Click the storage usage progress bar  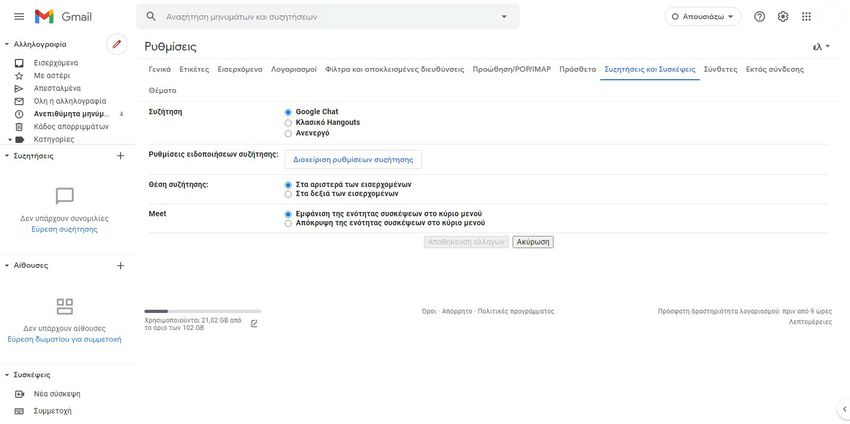(203, 311)
